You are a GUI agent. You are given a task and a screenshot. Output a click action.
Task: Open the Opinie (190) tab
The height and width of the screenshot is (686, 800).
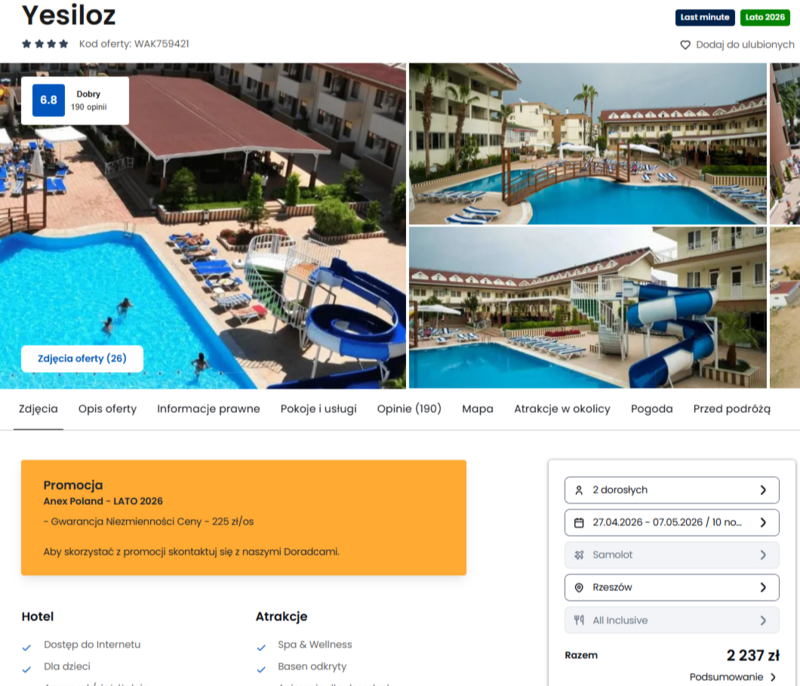click(x=409, y=409)
